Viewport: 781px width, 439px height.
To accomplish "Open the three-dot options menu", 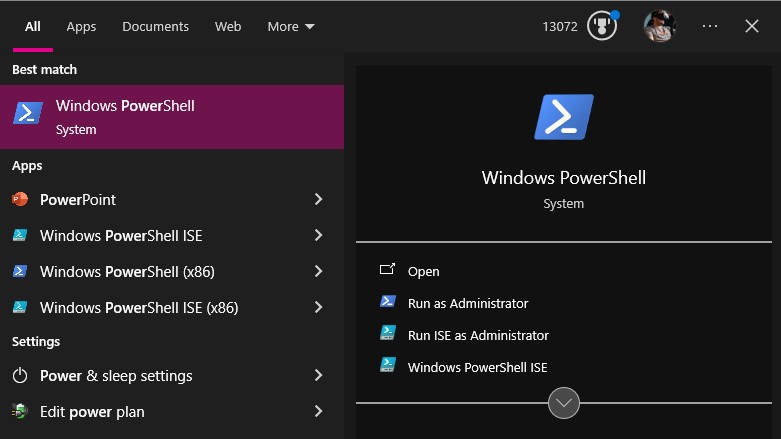I will tap(710, 26).
